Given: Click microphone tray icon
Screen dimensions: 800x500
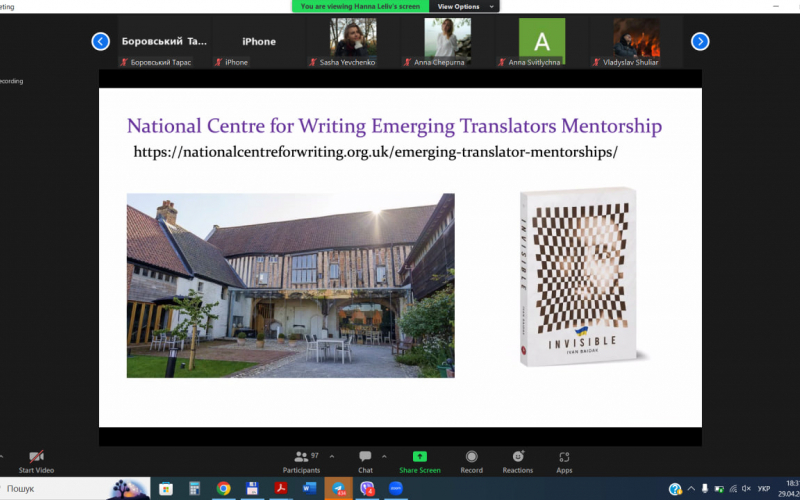Looking at the screenshot, I should click(705, 489).
